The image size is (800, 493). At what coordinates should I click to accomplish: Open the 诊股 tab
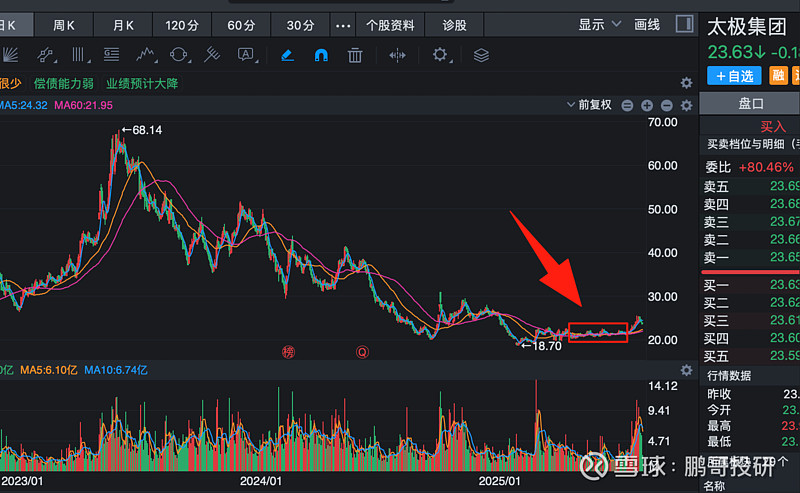455,25
